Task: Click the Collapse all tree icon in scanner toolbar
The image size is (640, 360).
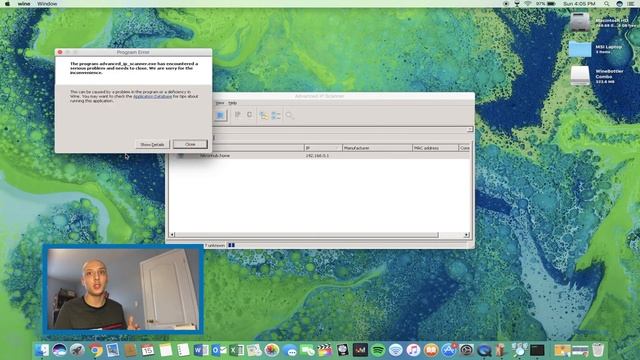Action: click(x=276, y=116)
